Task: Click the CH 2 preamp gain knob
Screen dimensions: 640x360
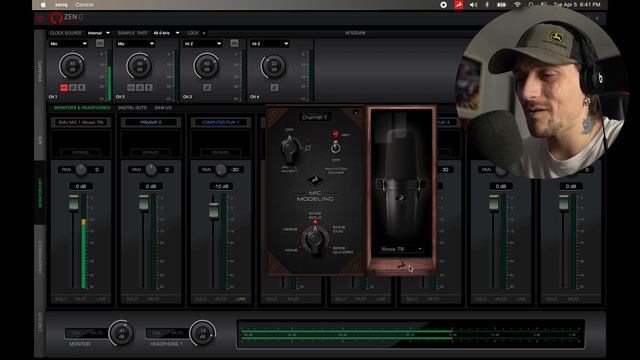Action: [x=140, y=66]
